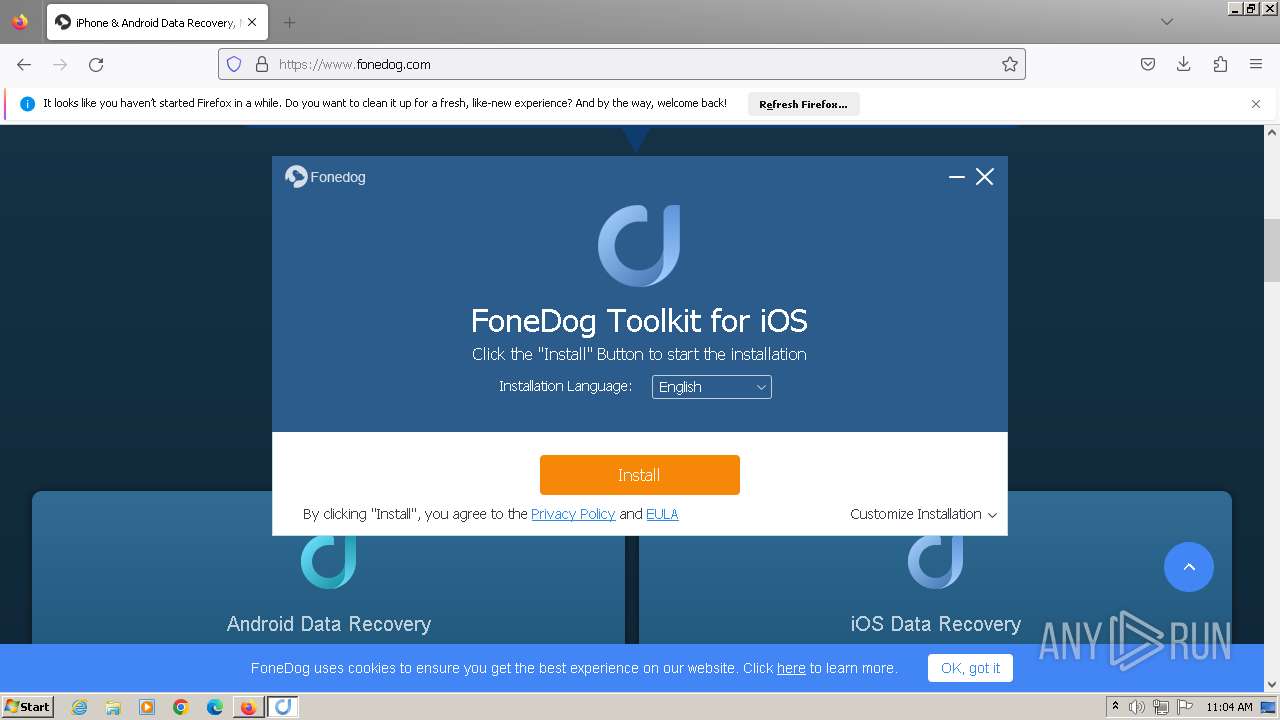
Task: Click Refresh Firefox button
Action: click(803, 104)
